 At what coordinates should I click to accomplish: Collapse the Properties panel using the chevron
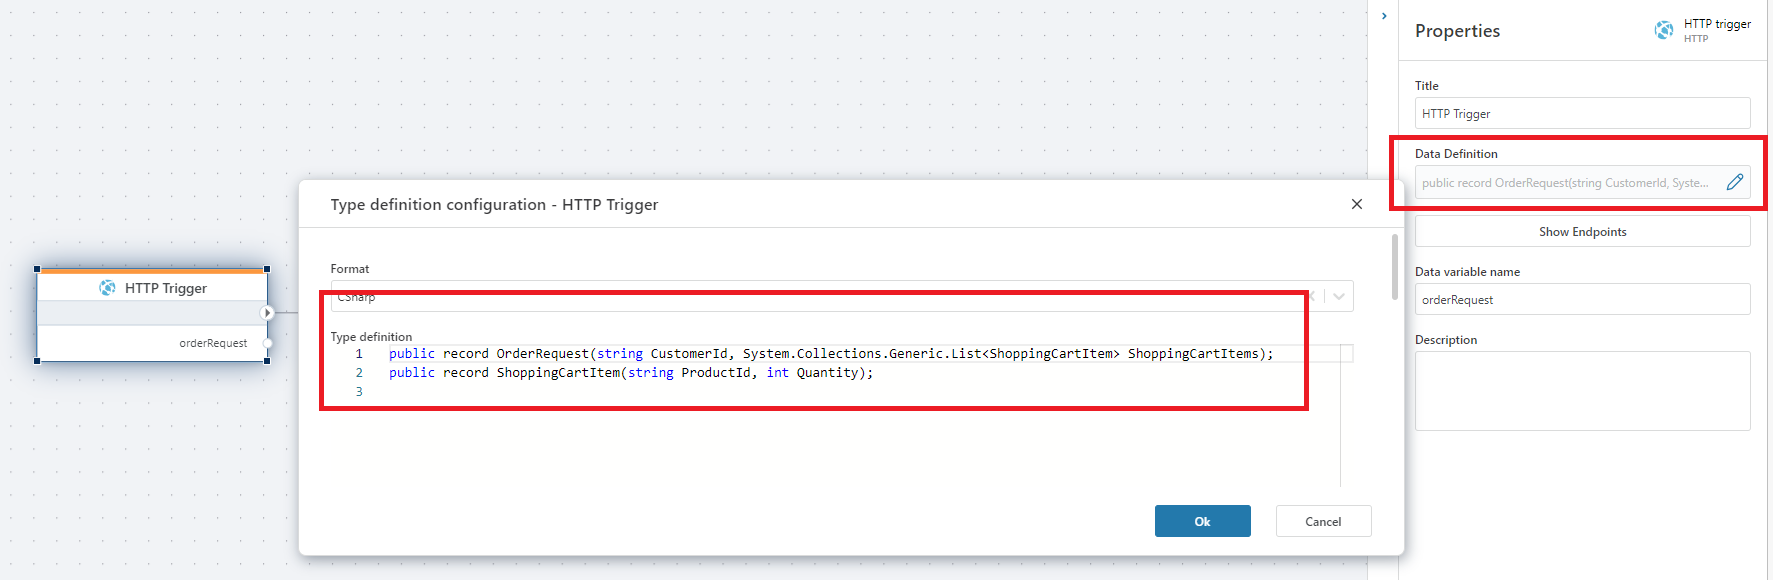point(1384,16)
